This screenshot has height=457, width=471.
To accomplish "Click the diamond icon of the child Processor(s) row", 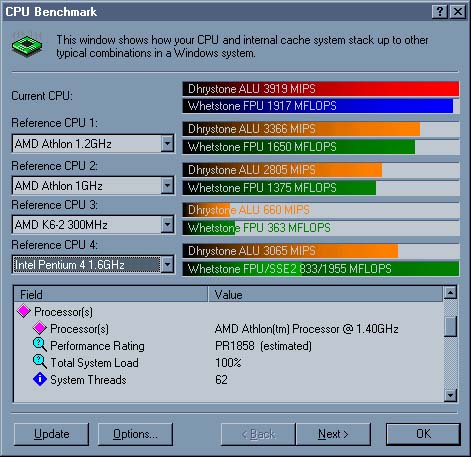I will click(x=40, y=328).
